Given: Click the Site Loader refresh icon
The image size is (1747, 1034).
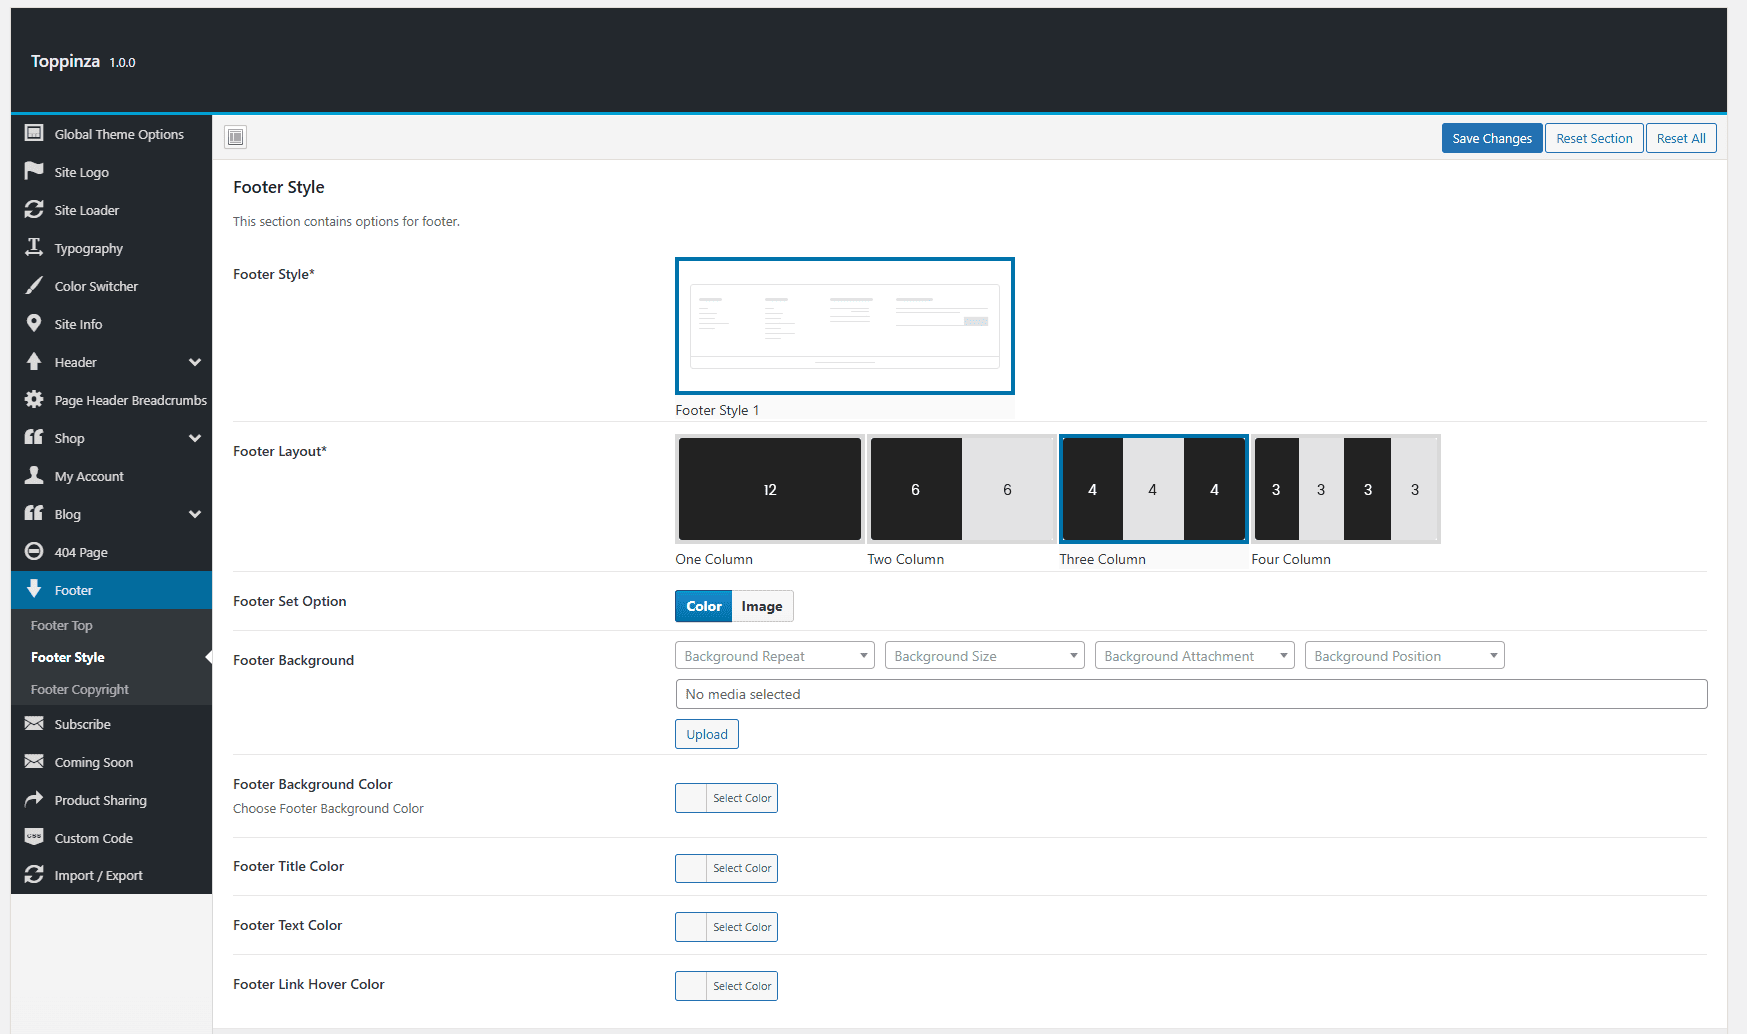Looking at the screenshot, I should (34, 209).
